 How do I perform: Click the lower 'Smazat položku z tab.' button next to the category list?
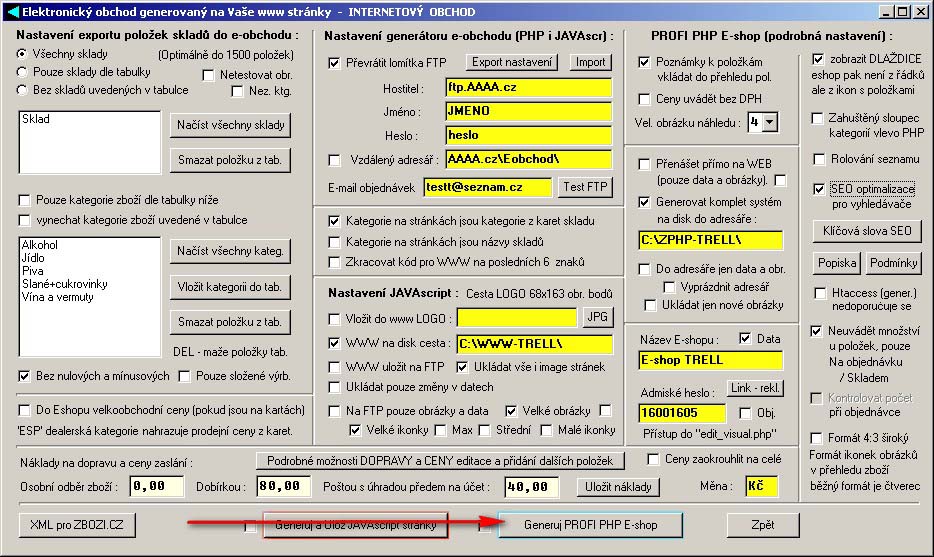point(230,322)
